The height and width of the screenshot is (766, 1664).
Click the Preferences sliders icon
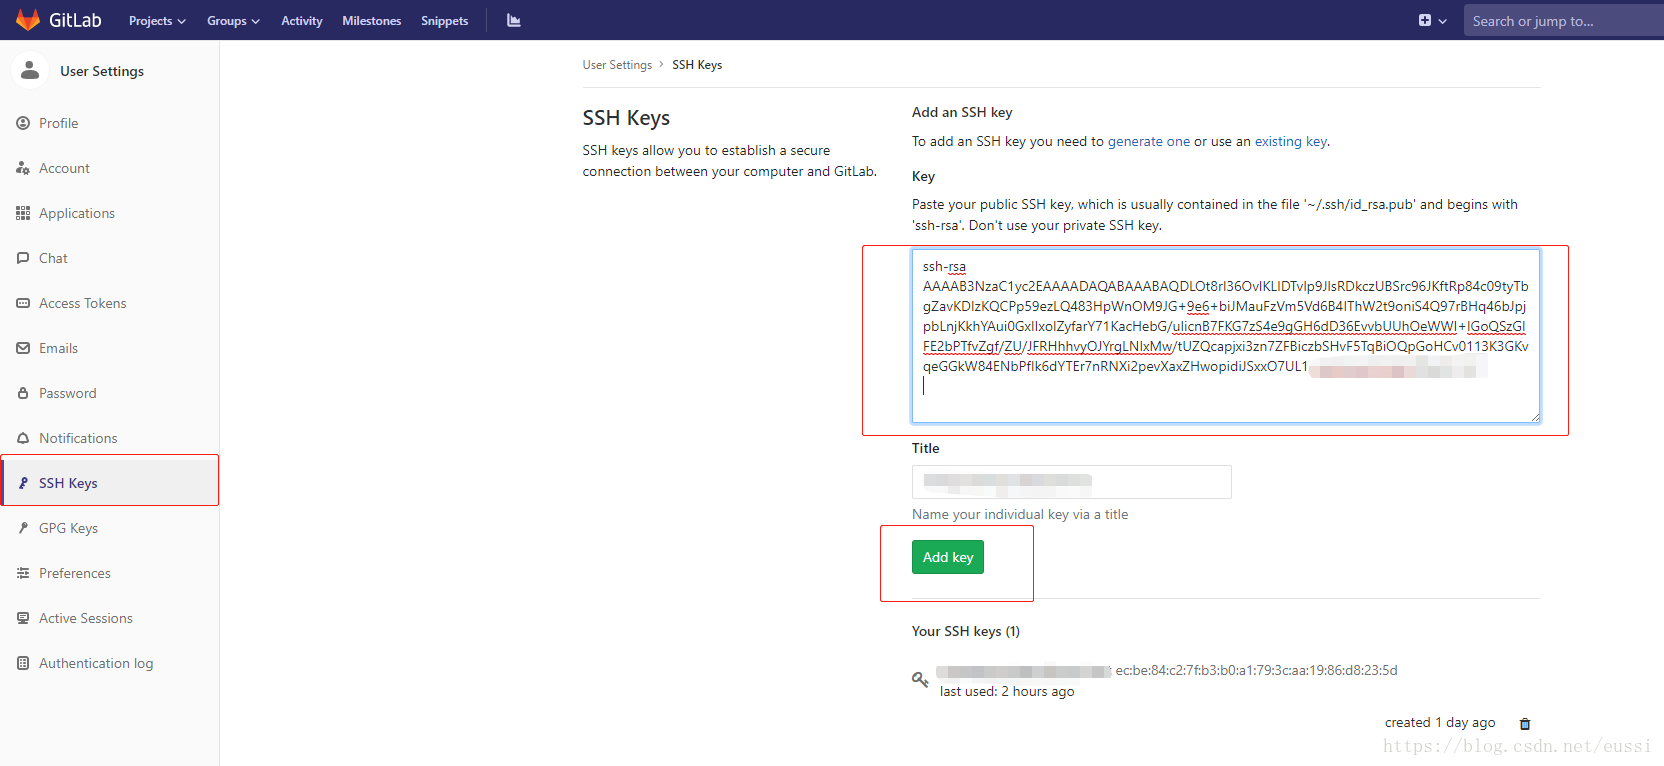pyautogui.click(x=23, y=573)
